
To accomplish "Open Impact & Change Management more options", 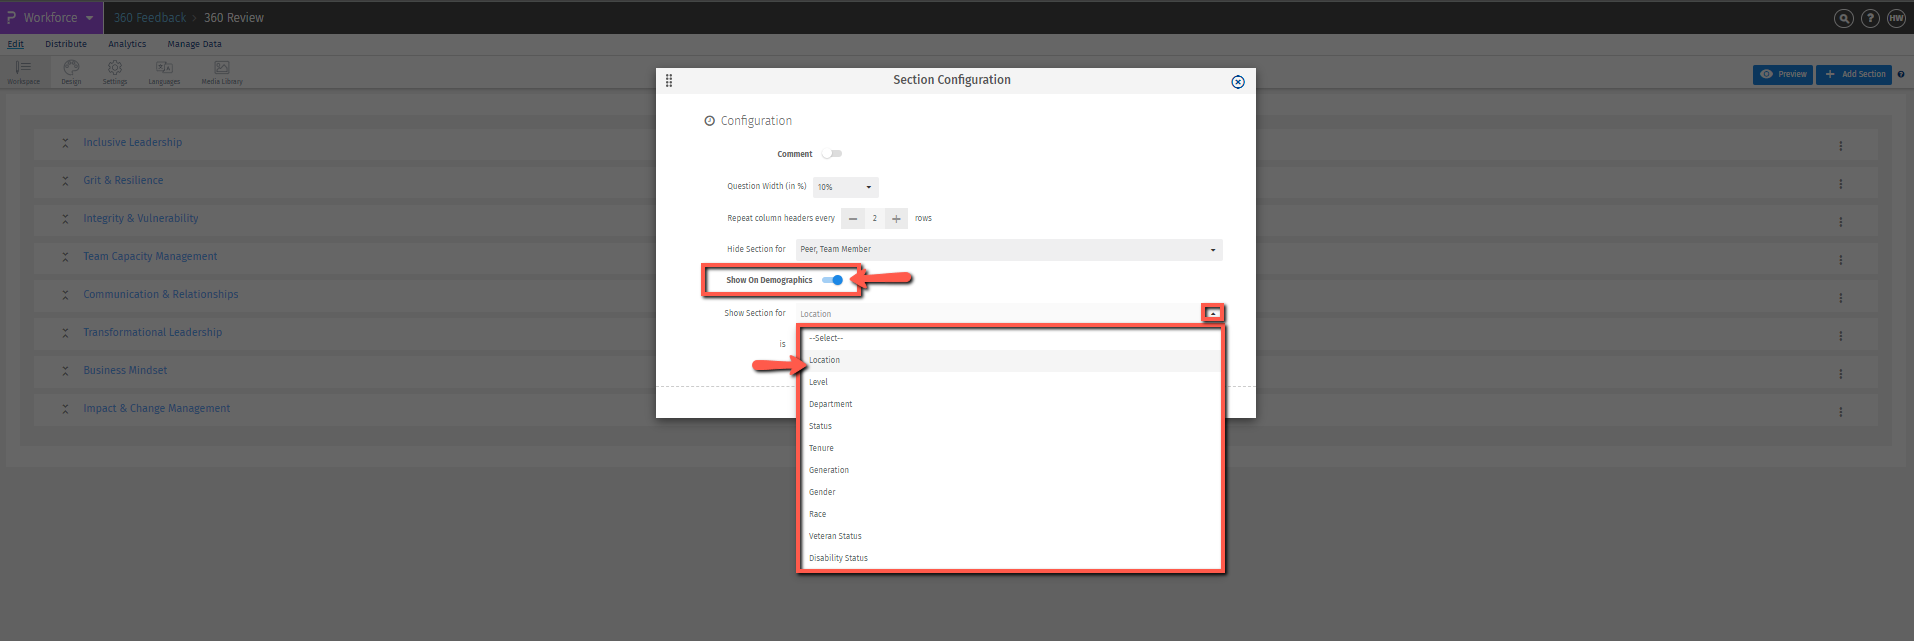I will (1840, 412).
